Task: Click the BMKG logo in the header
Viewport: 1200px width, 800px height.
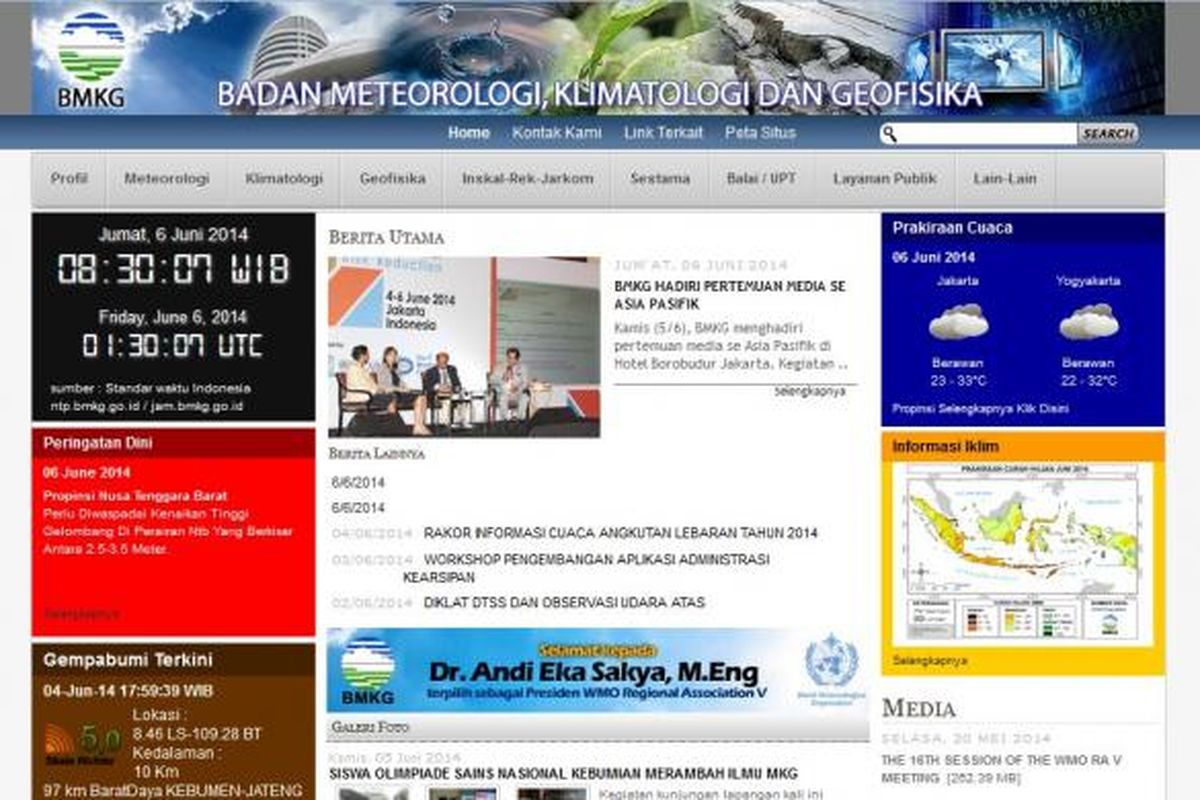Action: click(x=91, y=60)
